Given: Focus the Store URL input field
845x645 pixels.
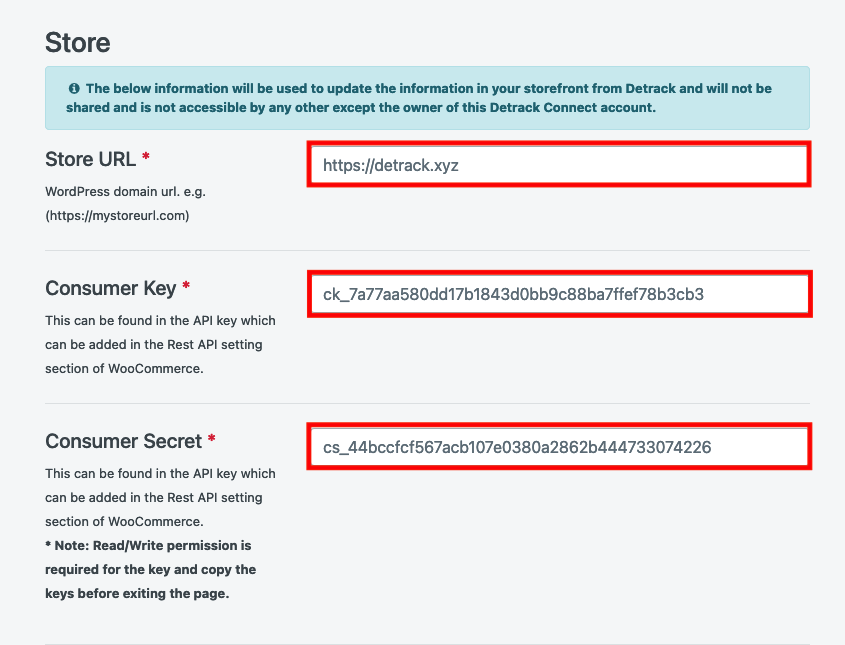Looking at the screenshot, I should [x=559, y=165].
